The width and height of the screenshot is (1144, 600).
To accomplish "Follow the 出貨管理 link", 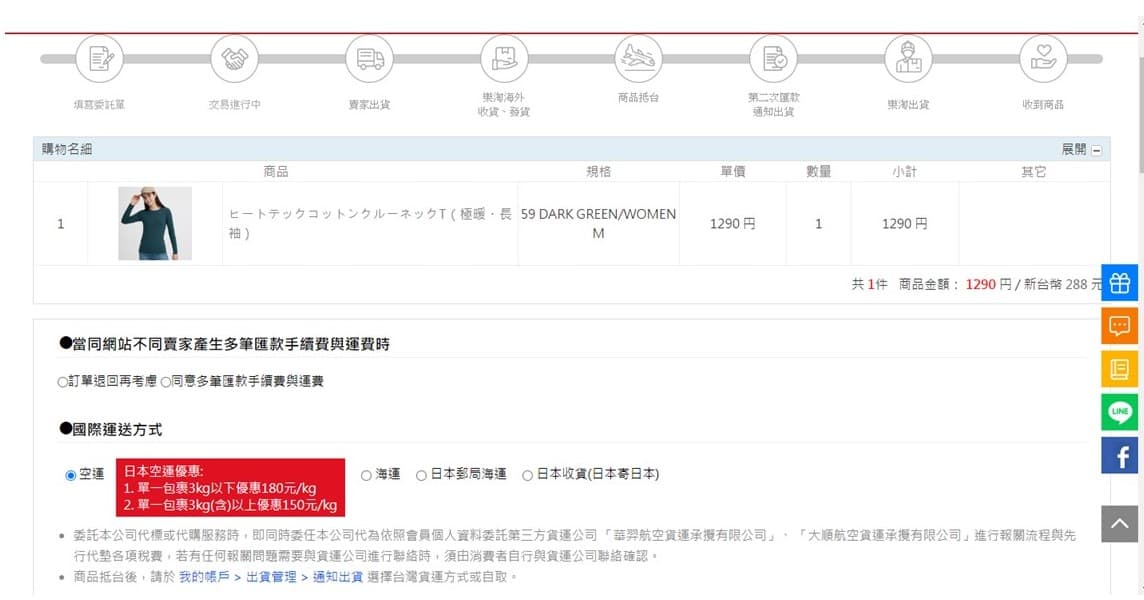I will pyautogui.click(x=271, y=577).
